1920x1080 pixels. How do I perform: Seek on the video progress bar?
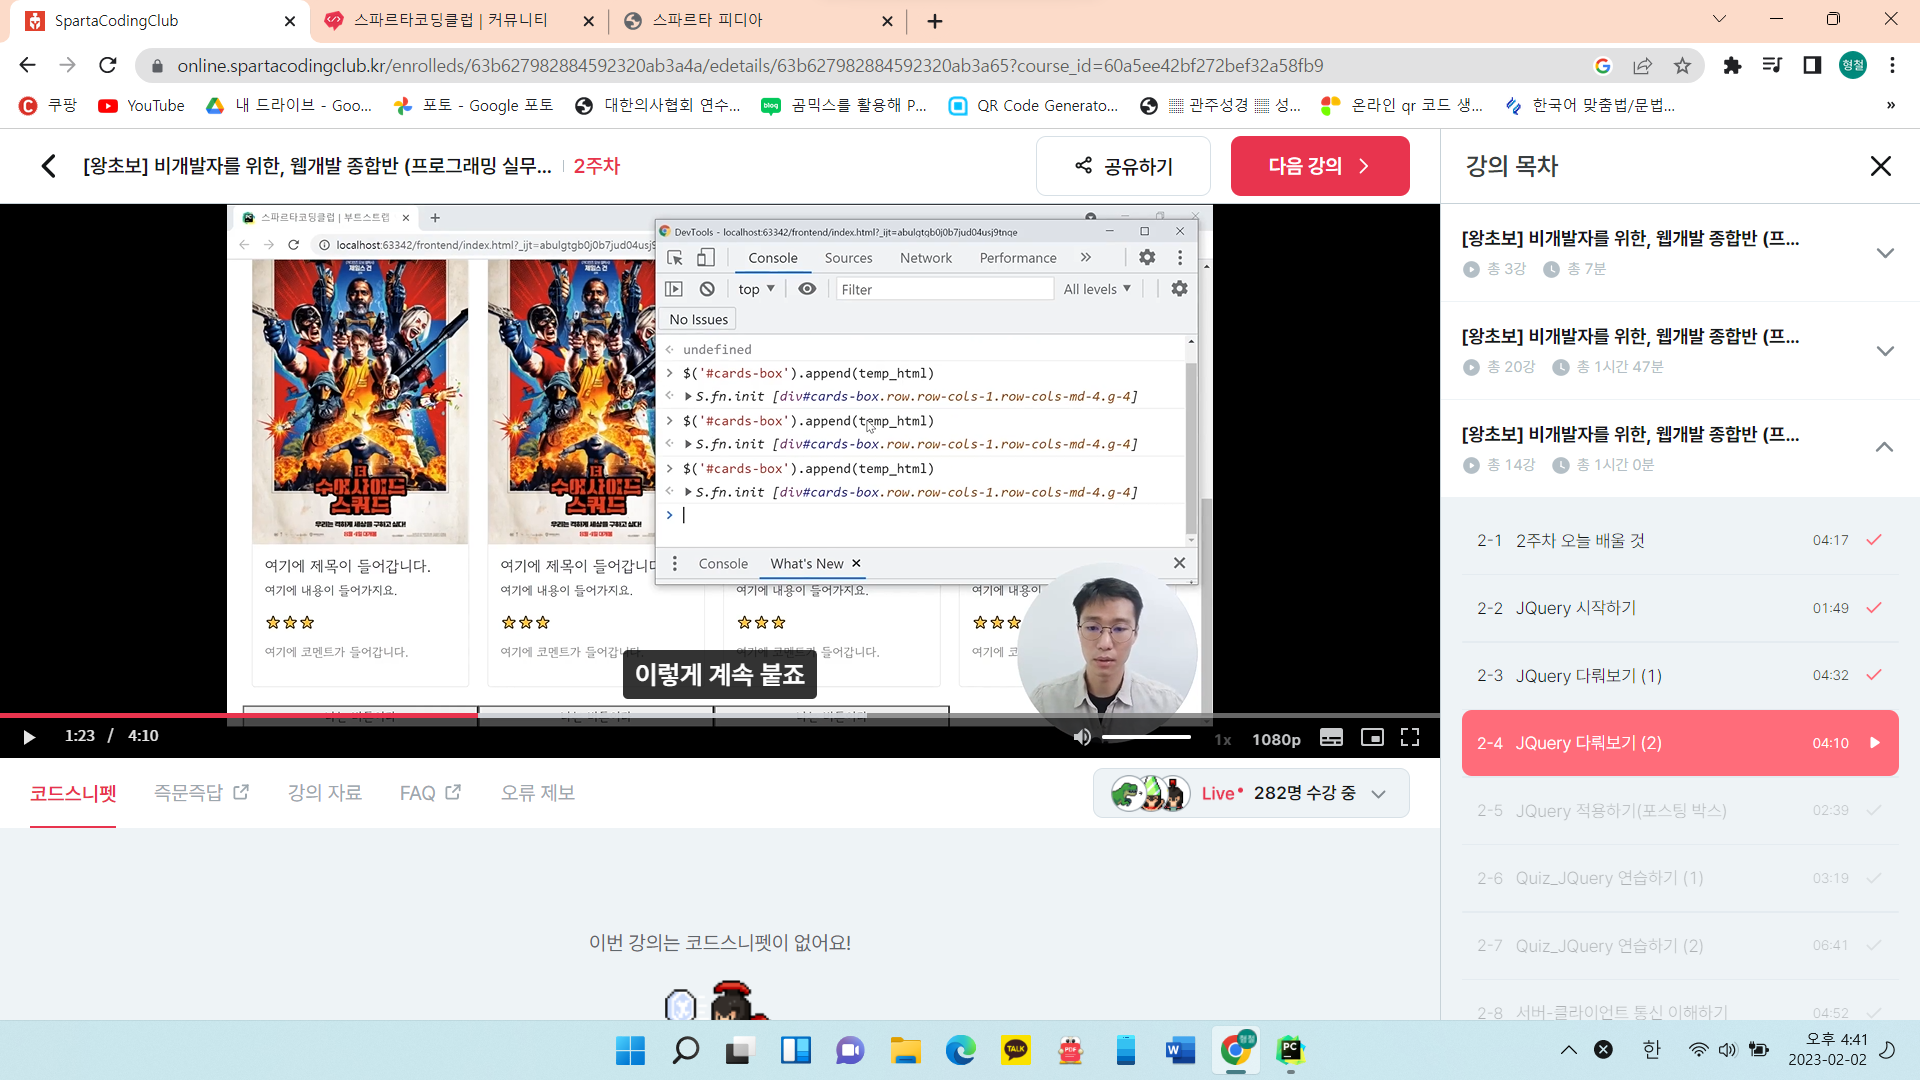[x=720, y=715]
